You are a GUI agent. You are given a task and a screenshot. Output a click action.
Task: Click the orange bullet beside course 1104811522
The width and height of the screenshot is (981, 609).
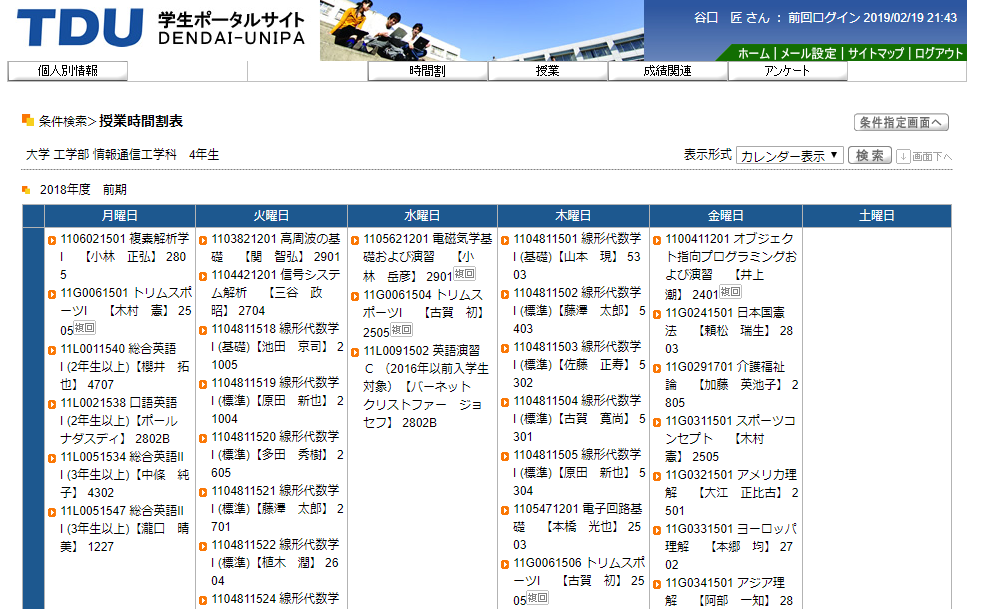pos(203,546)
